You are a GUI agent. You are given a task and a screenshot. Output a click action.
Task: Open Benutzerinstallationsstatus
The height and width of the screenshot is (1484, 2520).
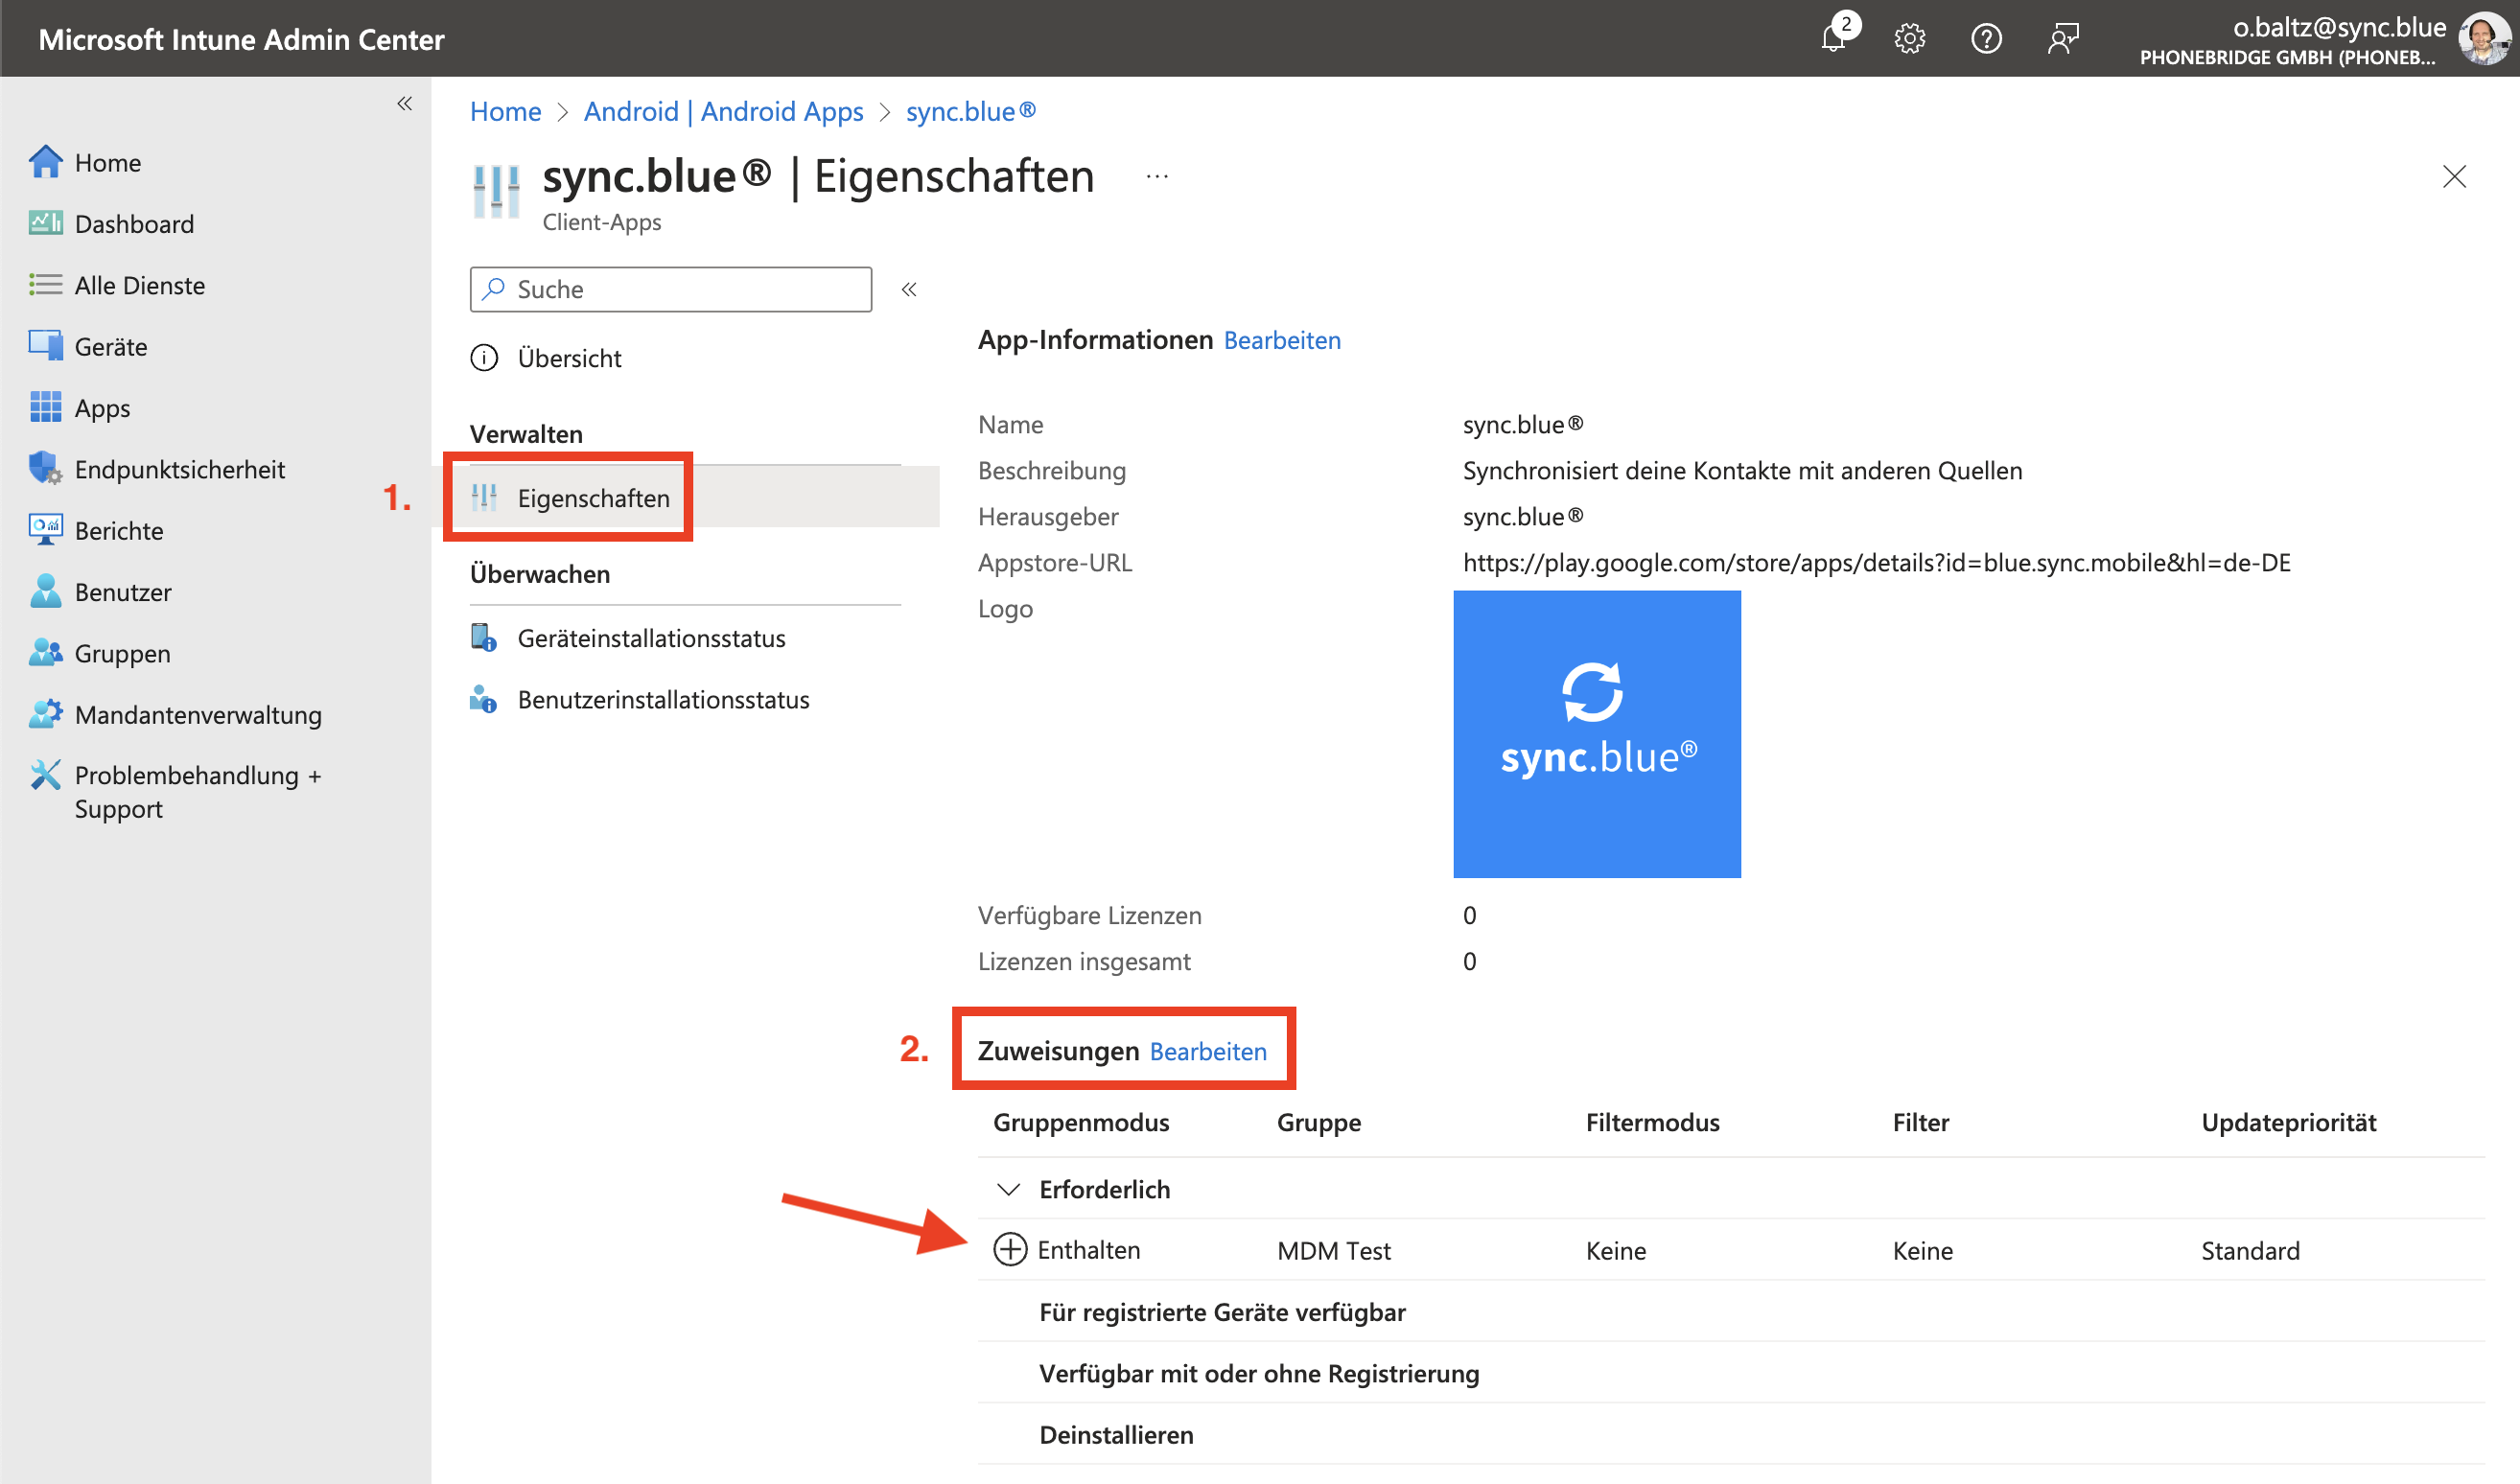(663, 699)
